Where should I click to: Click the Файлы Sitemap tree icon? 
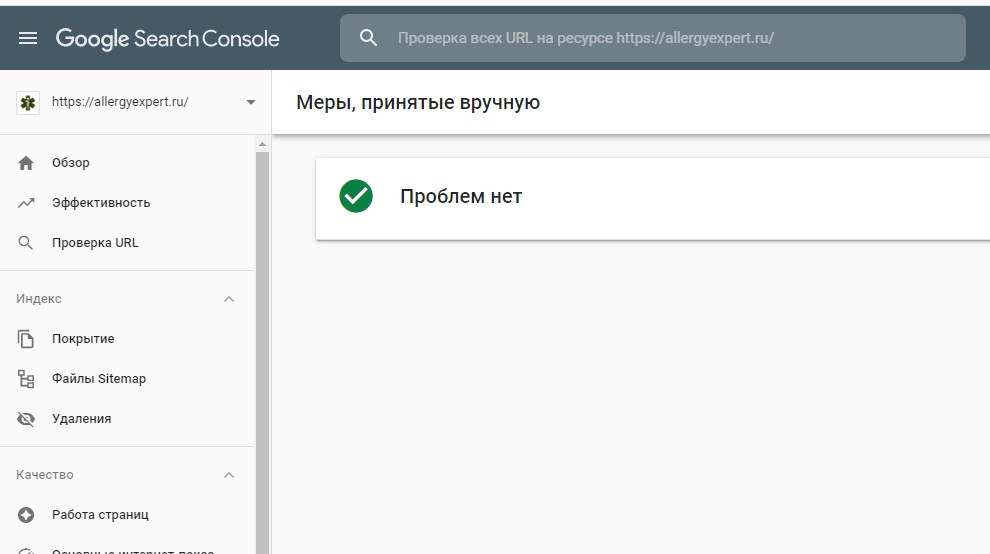26,379
